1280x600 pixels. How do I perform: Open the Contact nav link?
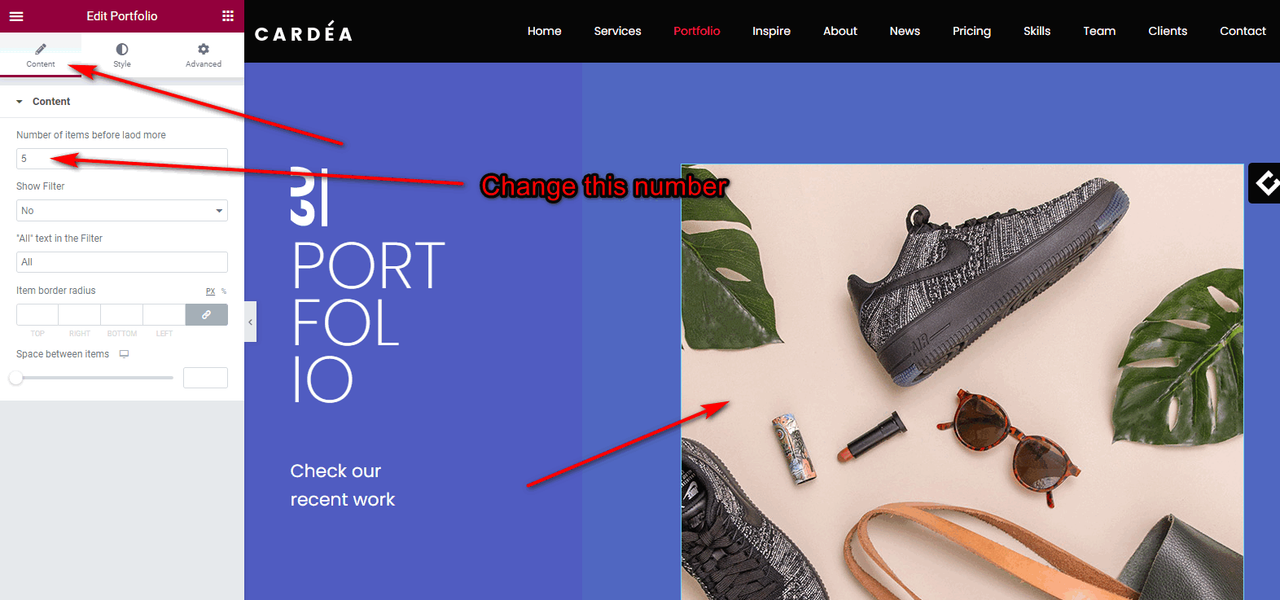1243,31
